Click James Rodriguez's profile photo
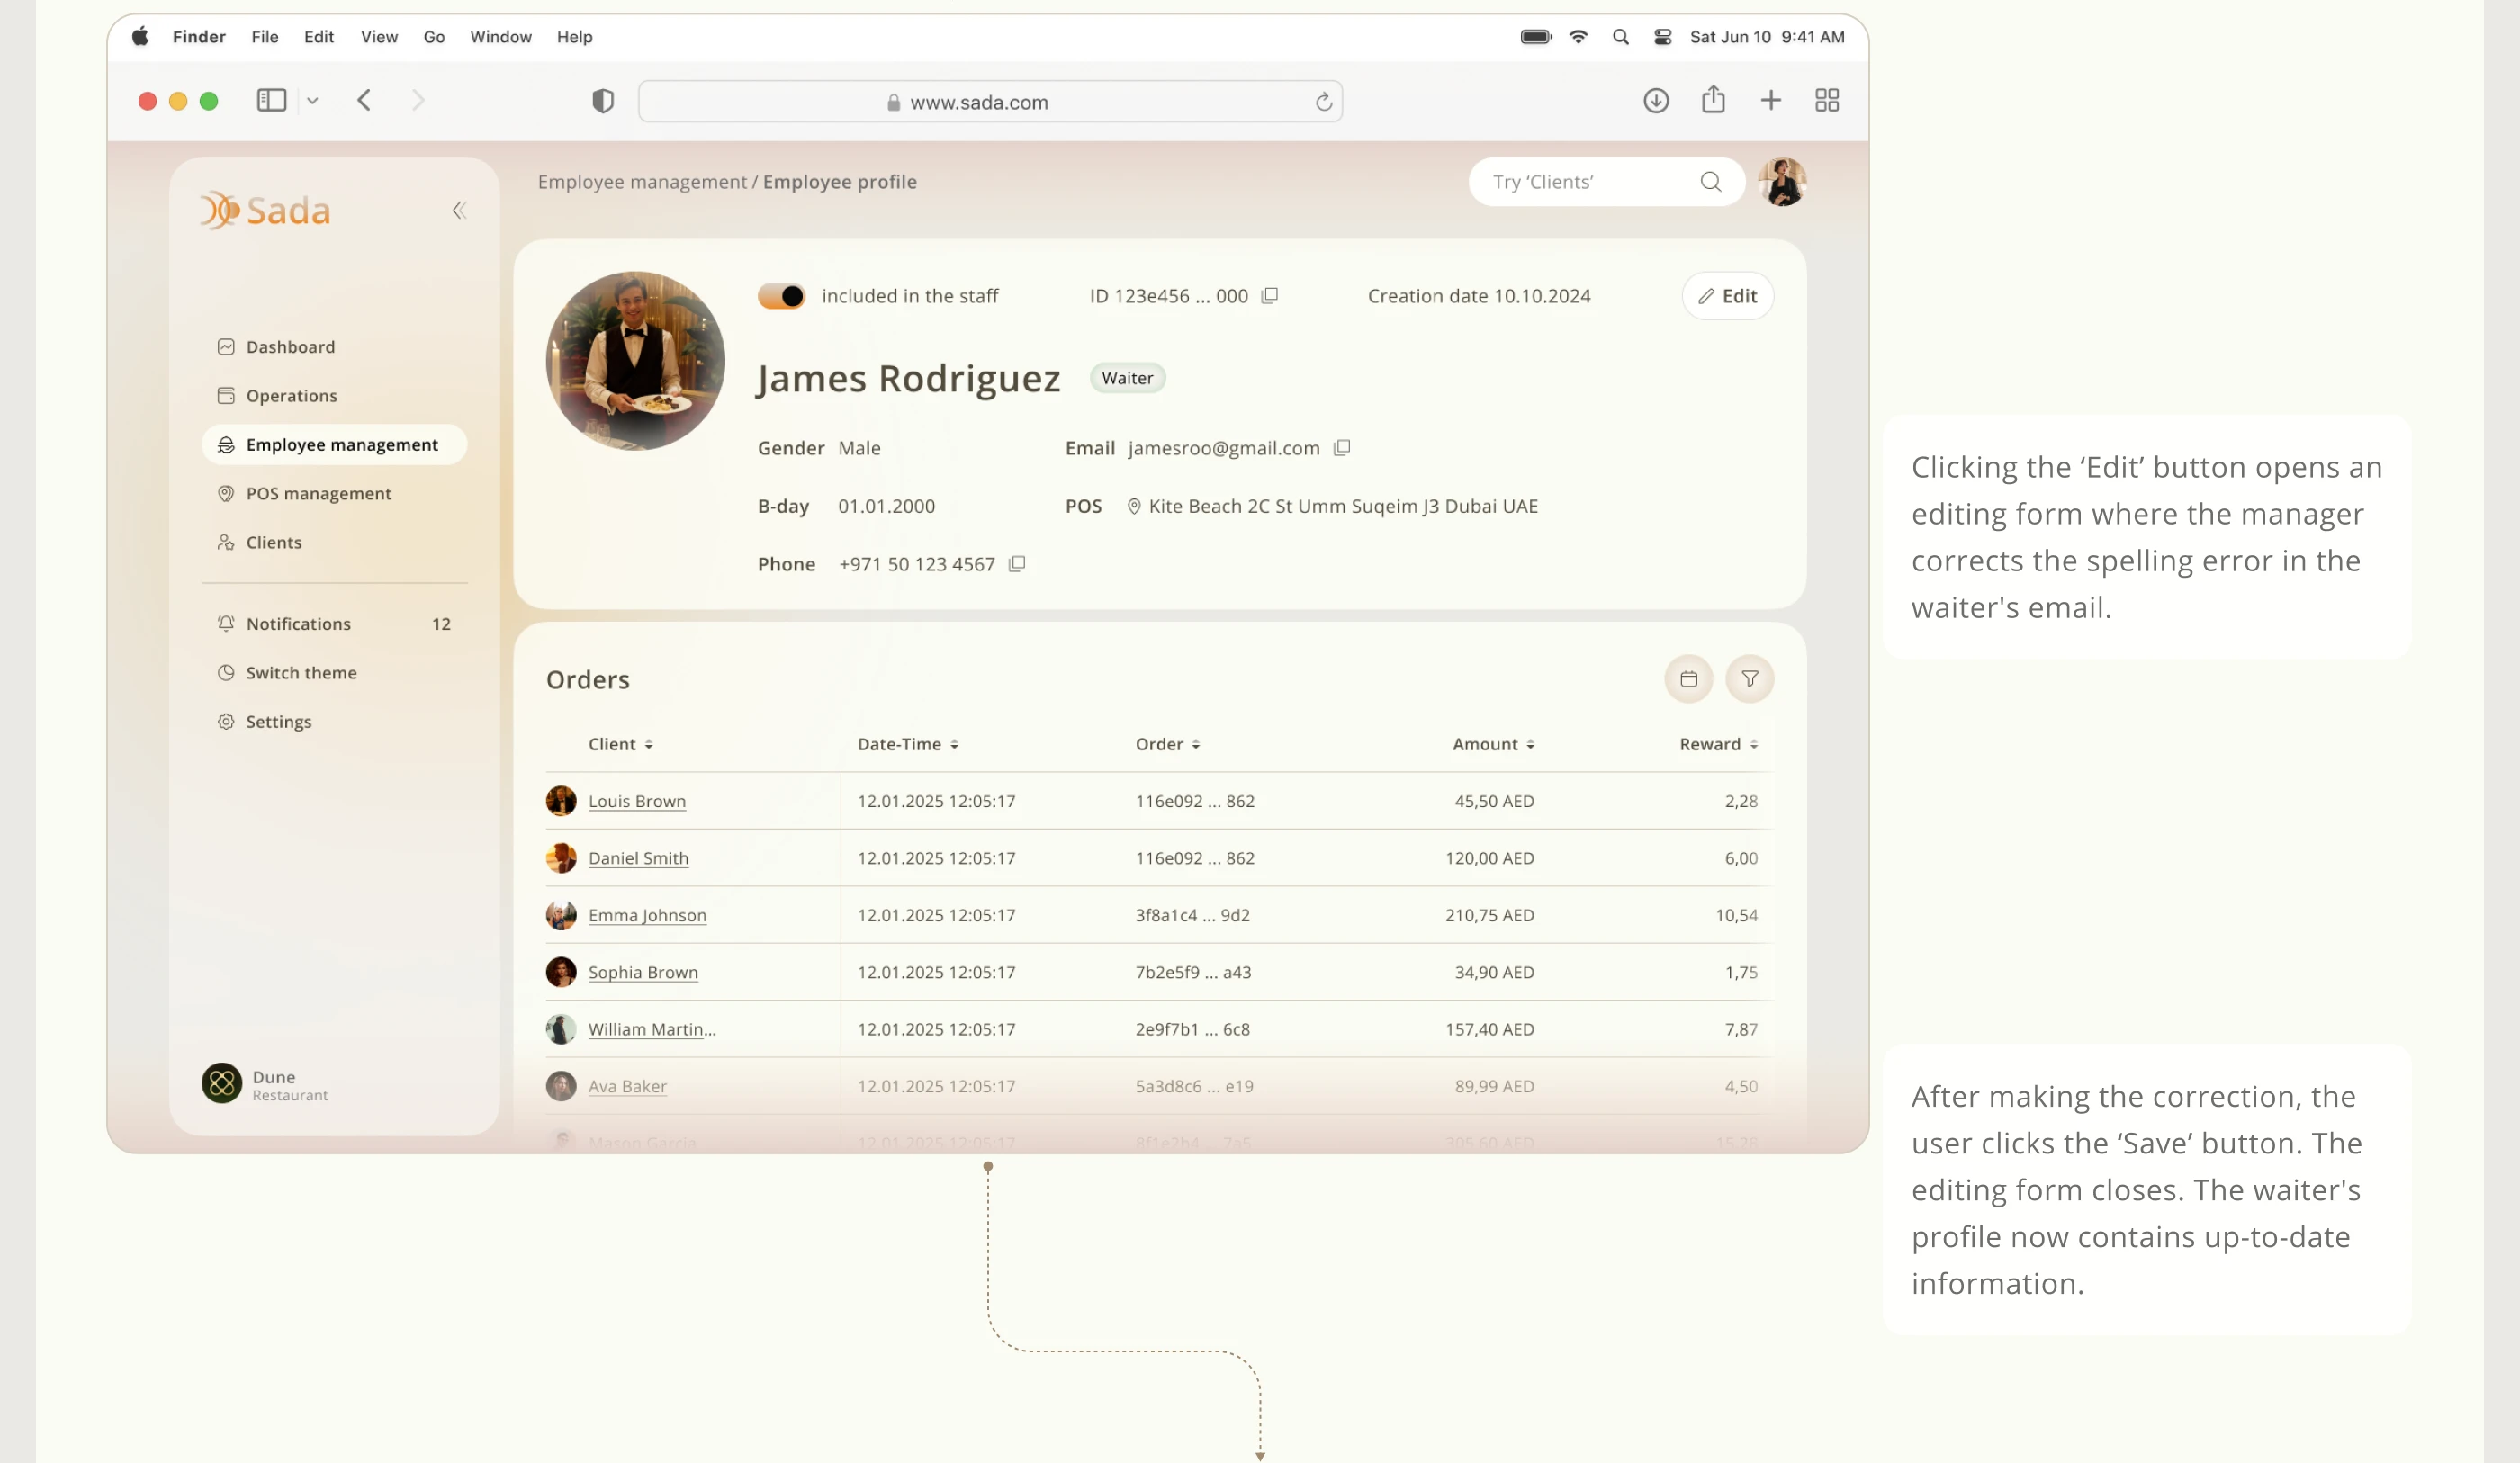2520x1463 pixels. [635, 361]
